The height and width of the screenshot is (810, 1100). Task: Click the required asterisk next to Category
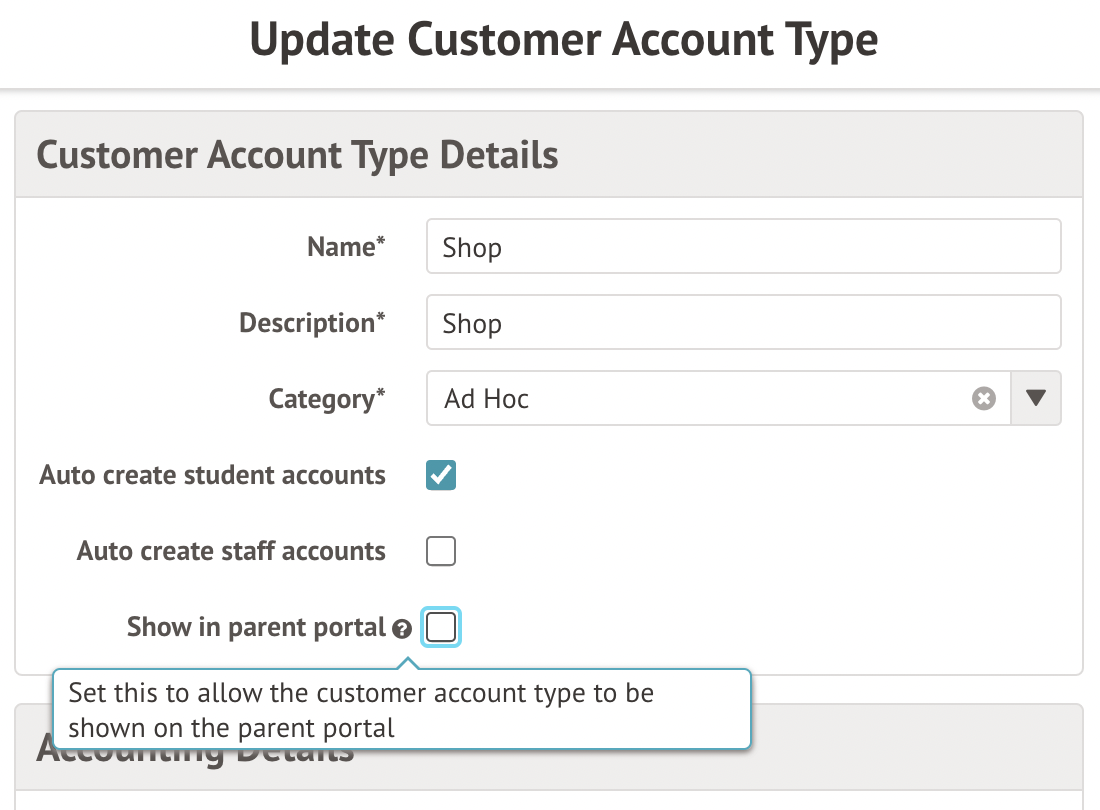coord(380,394)
